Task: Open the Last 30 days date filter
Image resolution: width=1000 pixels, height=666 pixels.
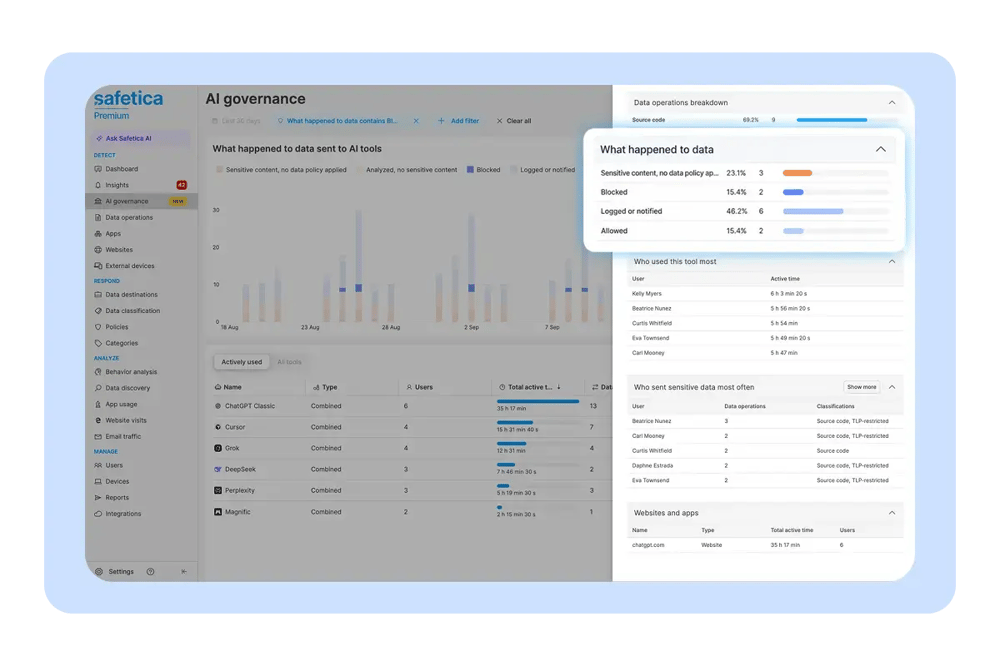Action: [237, 121]
